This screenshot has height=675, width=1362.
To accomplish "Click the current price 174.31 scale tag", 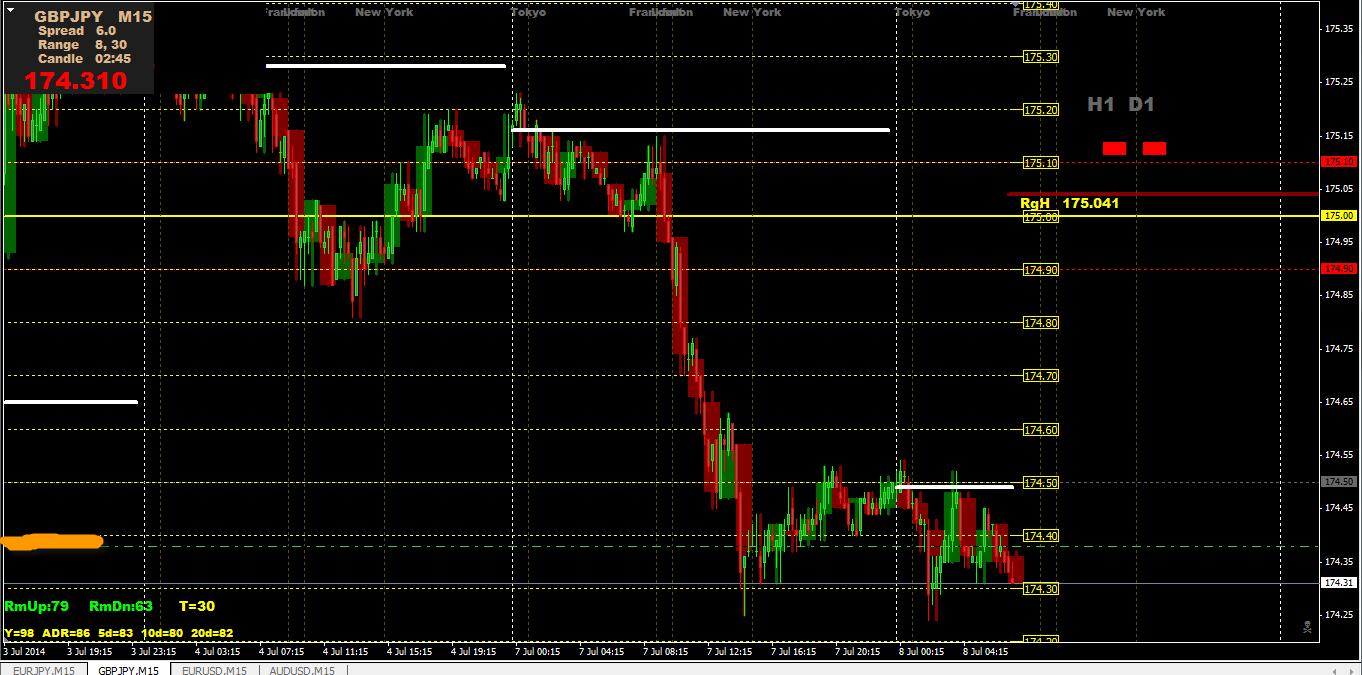I will 1339,583.
